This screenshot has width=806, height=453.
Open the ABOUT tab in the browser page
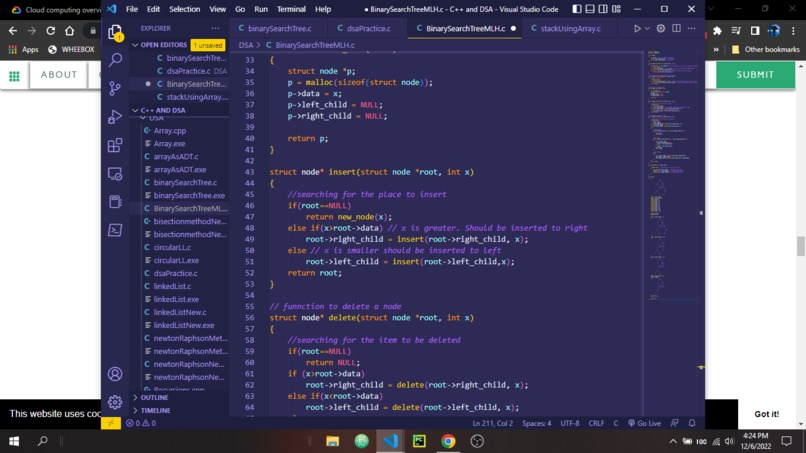[59, 75]
